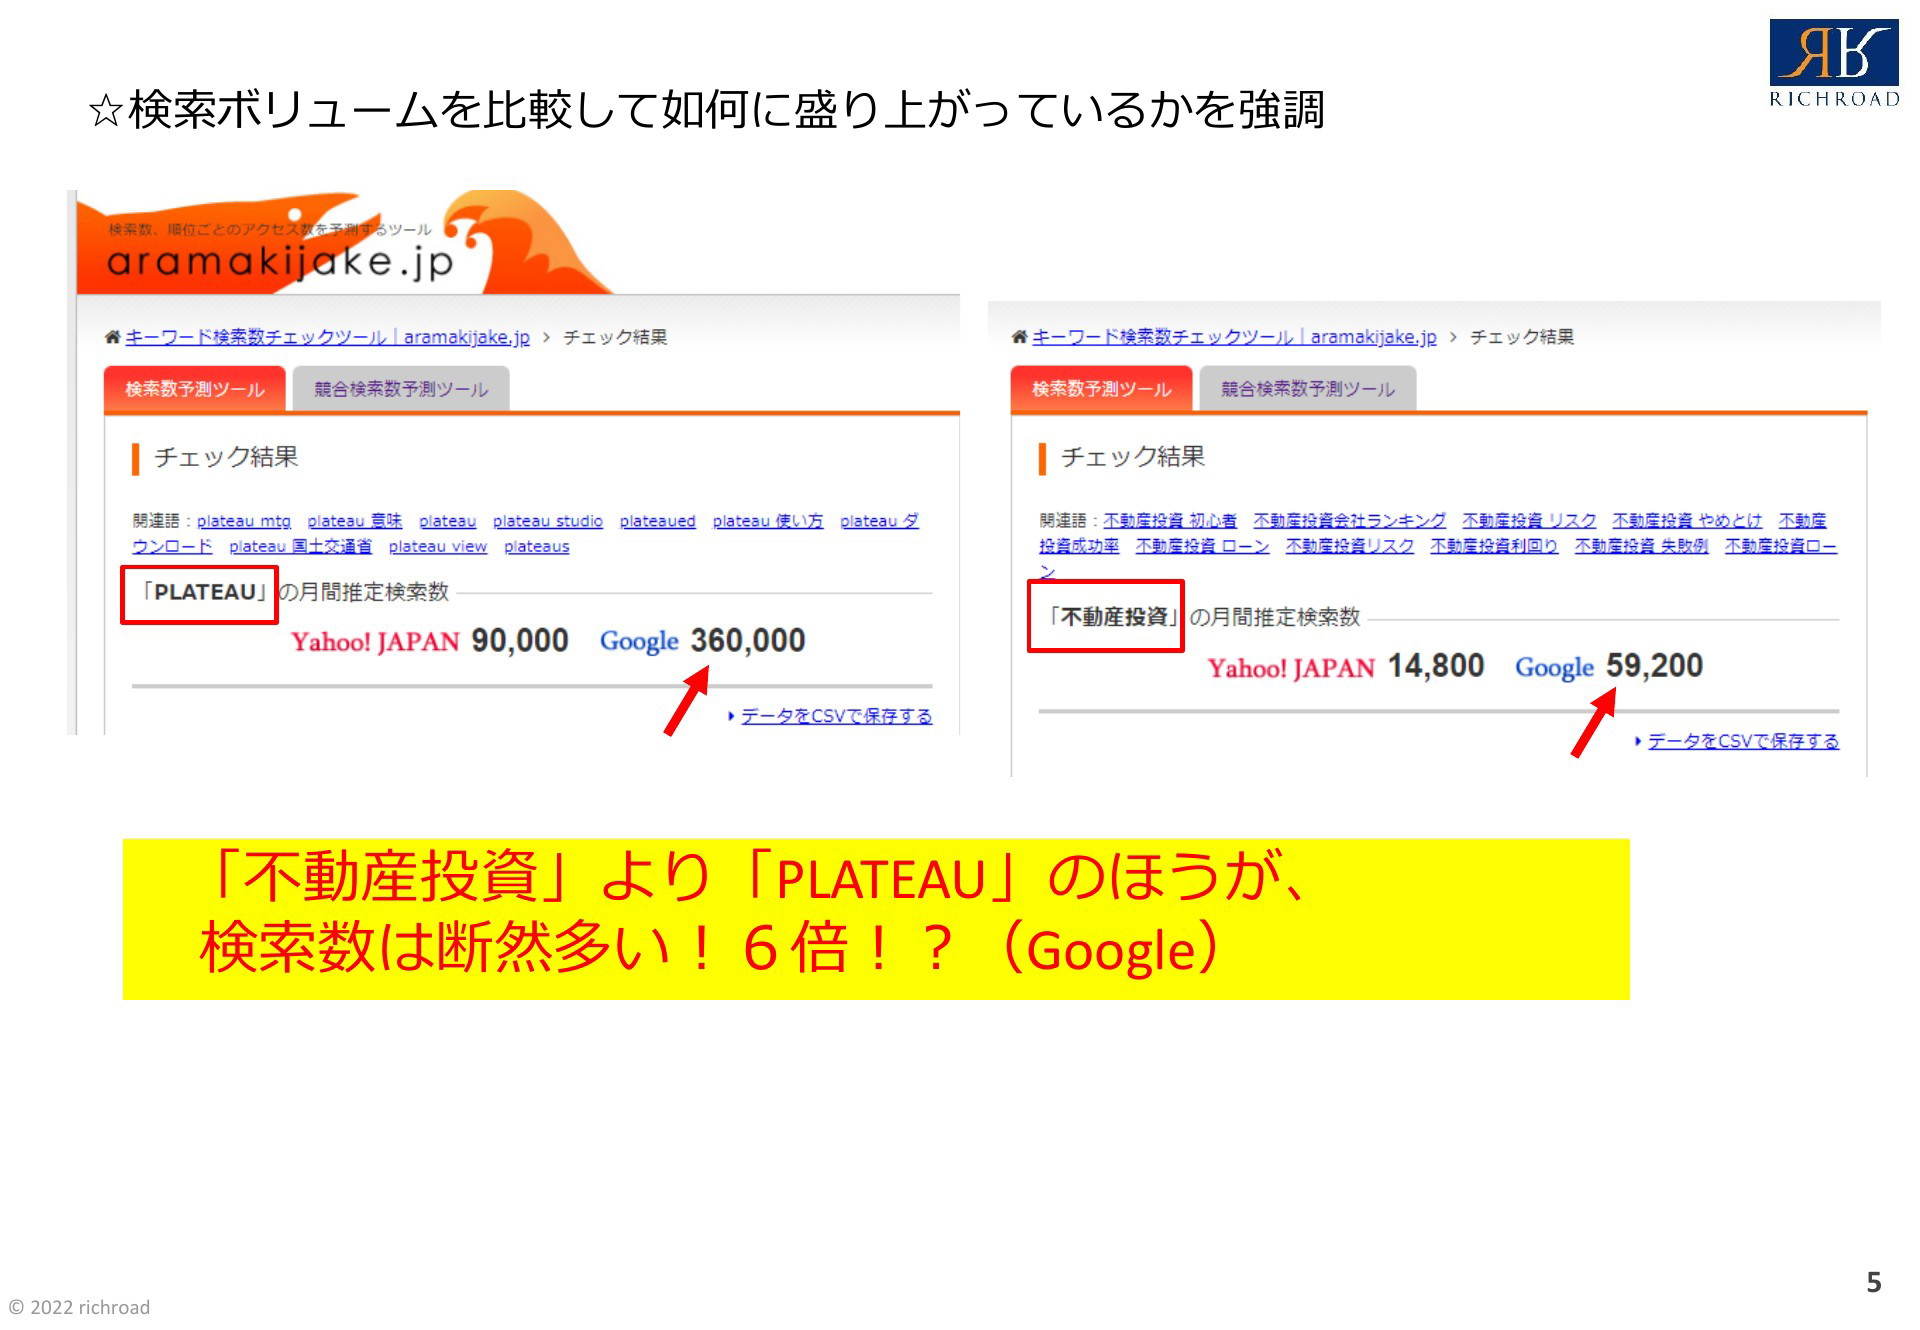Viewport: 1920px width, 1330px height.
Task: Open the related word 'plateau studio'
Action: 548,521
